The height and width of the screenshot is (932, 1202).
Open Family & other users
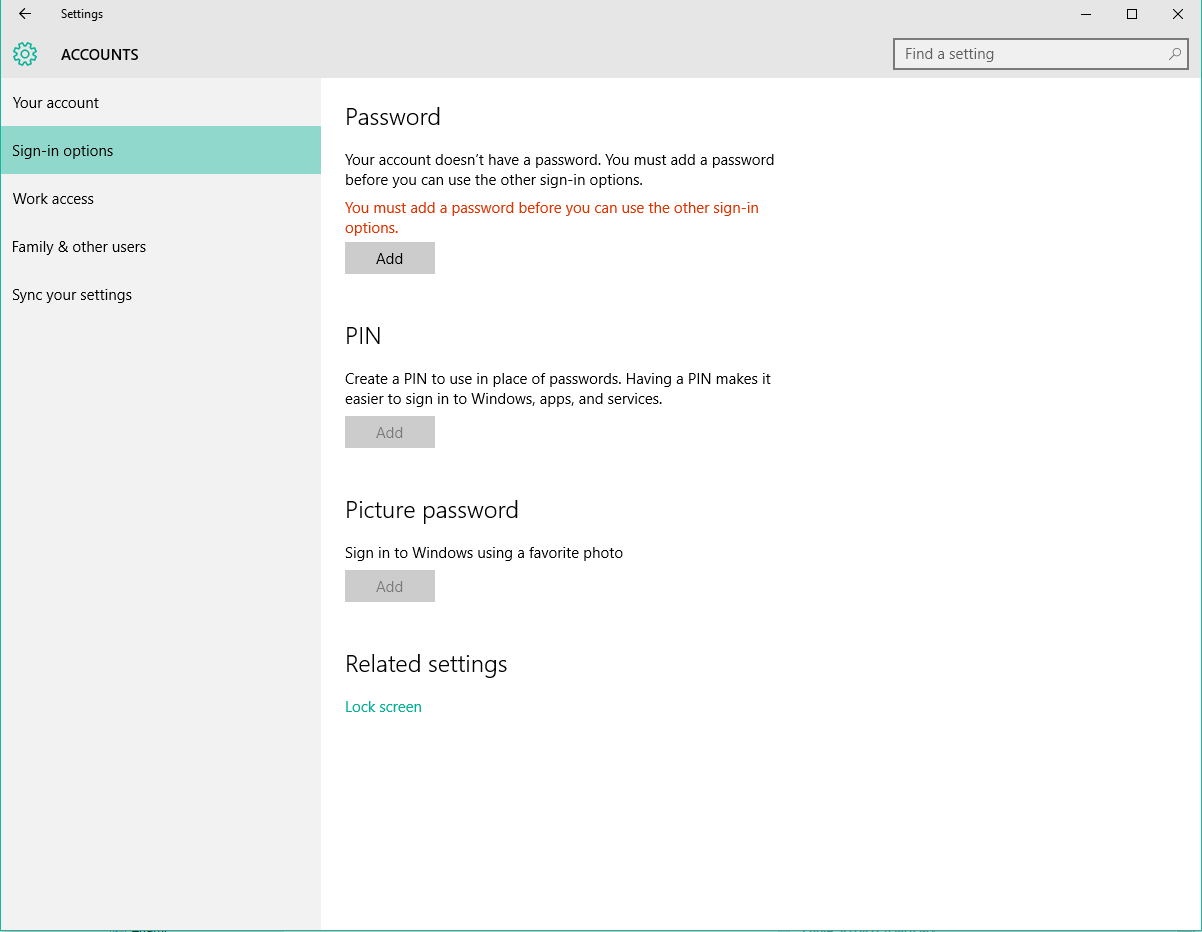coord(161,246)
